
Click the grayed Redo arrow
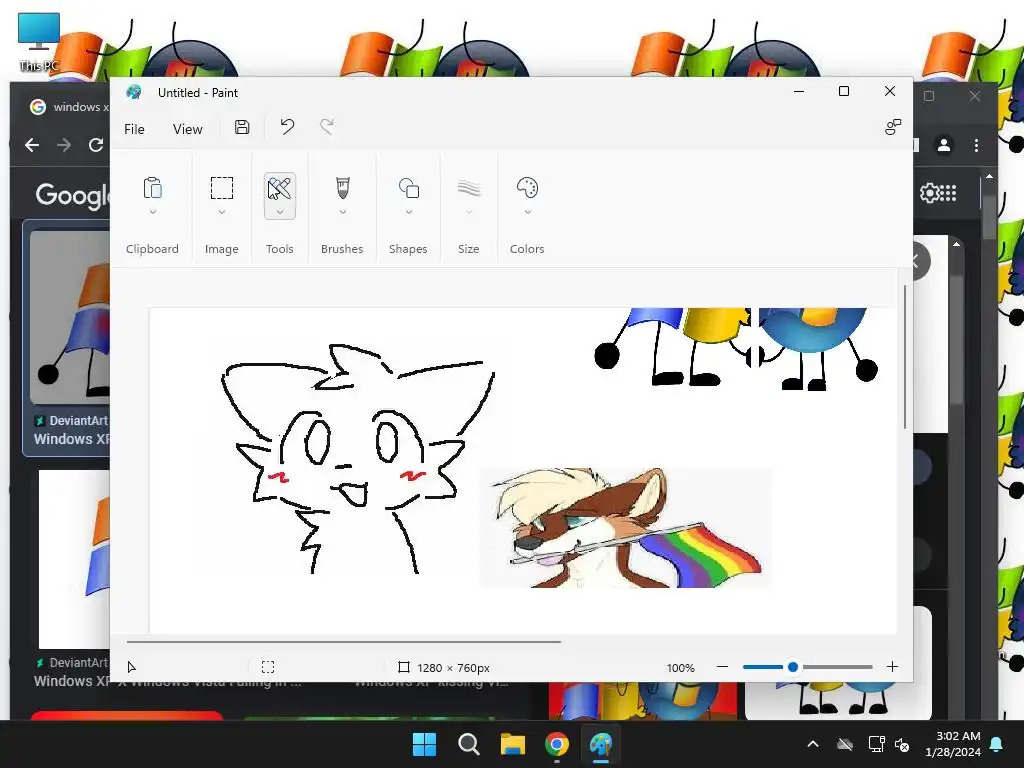[327, 127]
